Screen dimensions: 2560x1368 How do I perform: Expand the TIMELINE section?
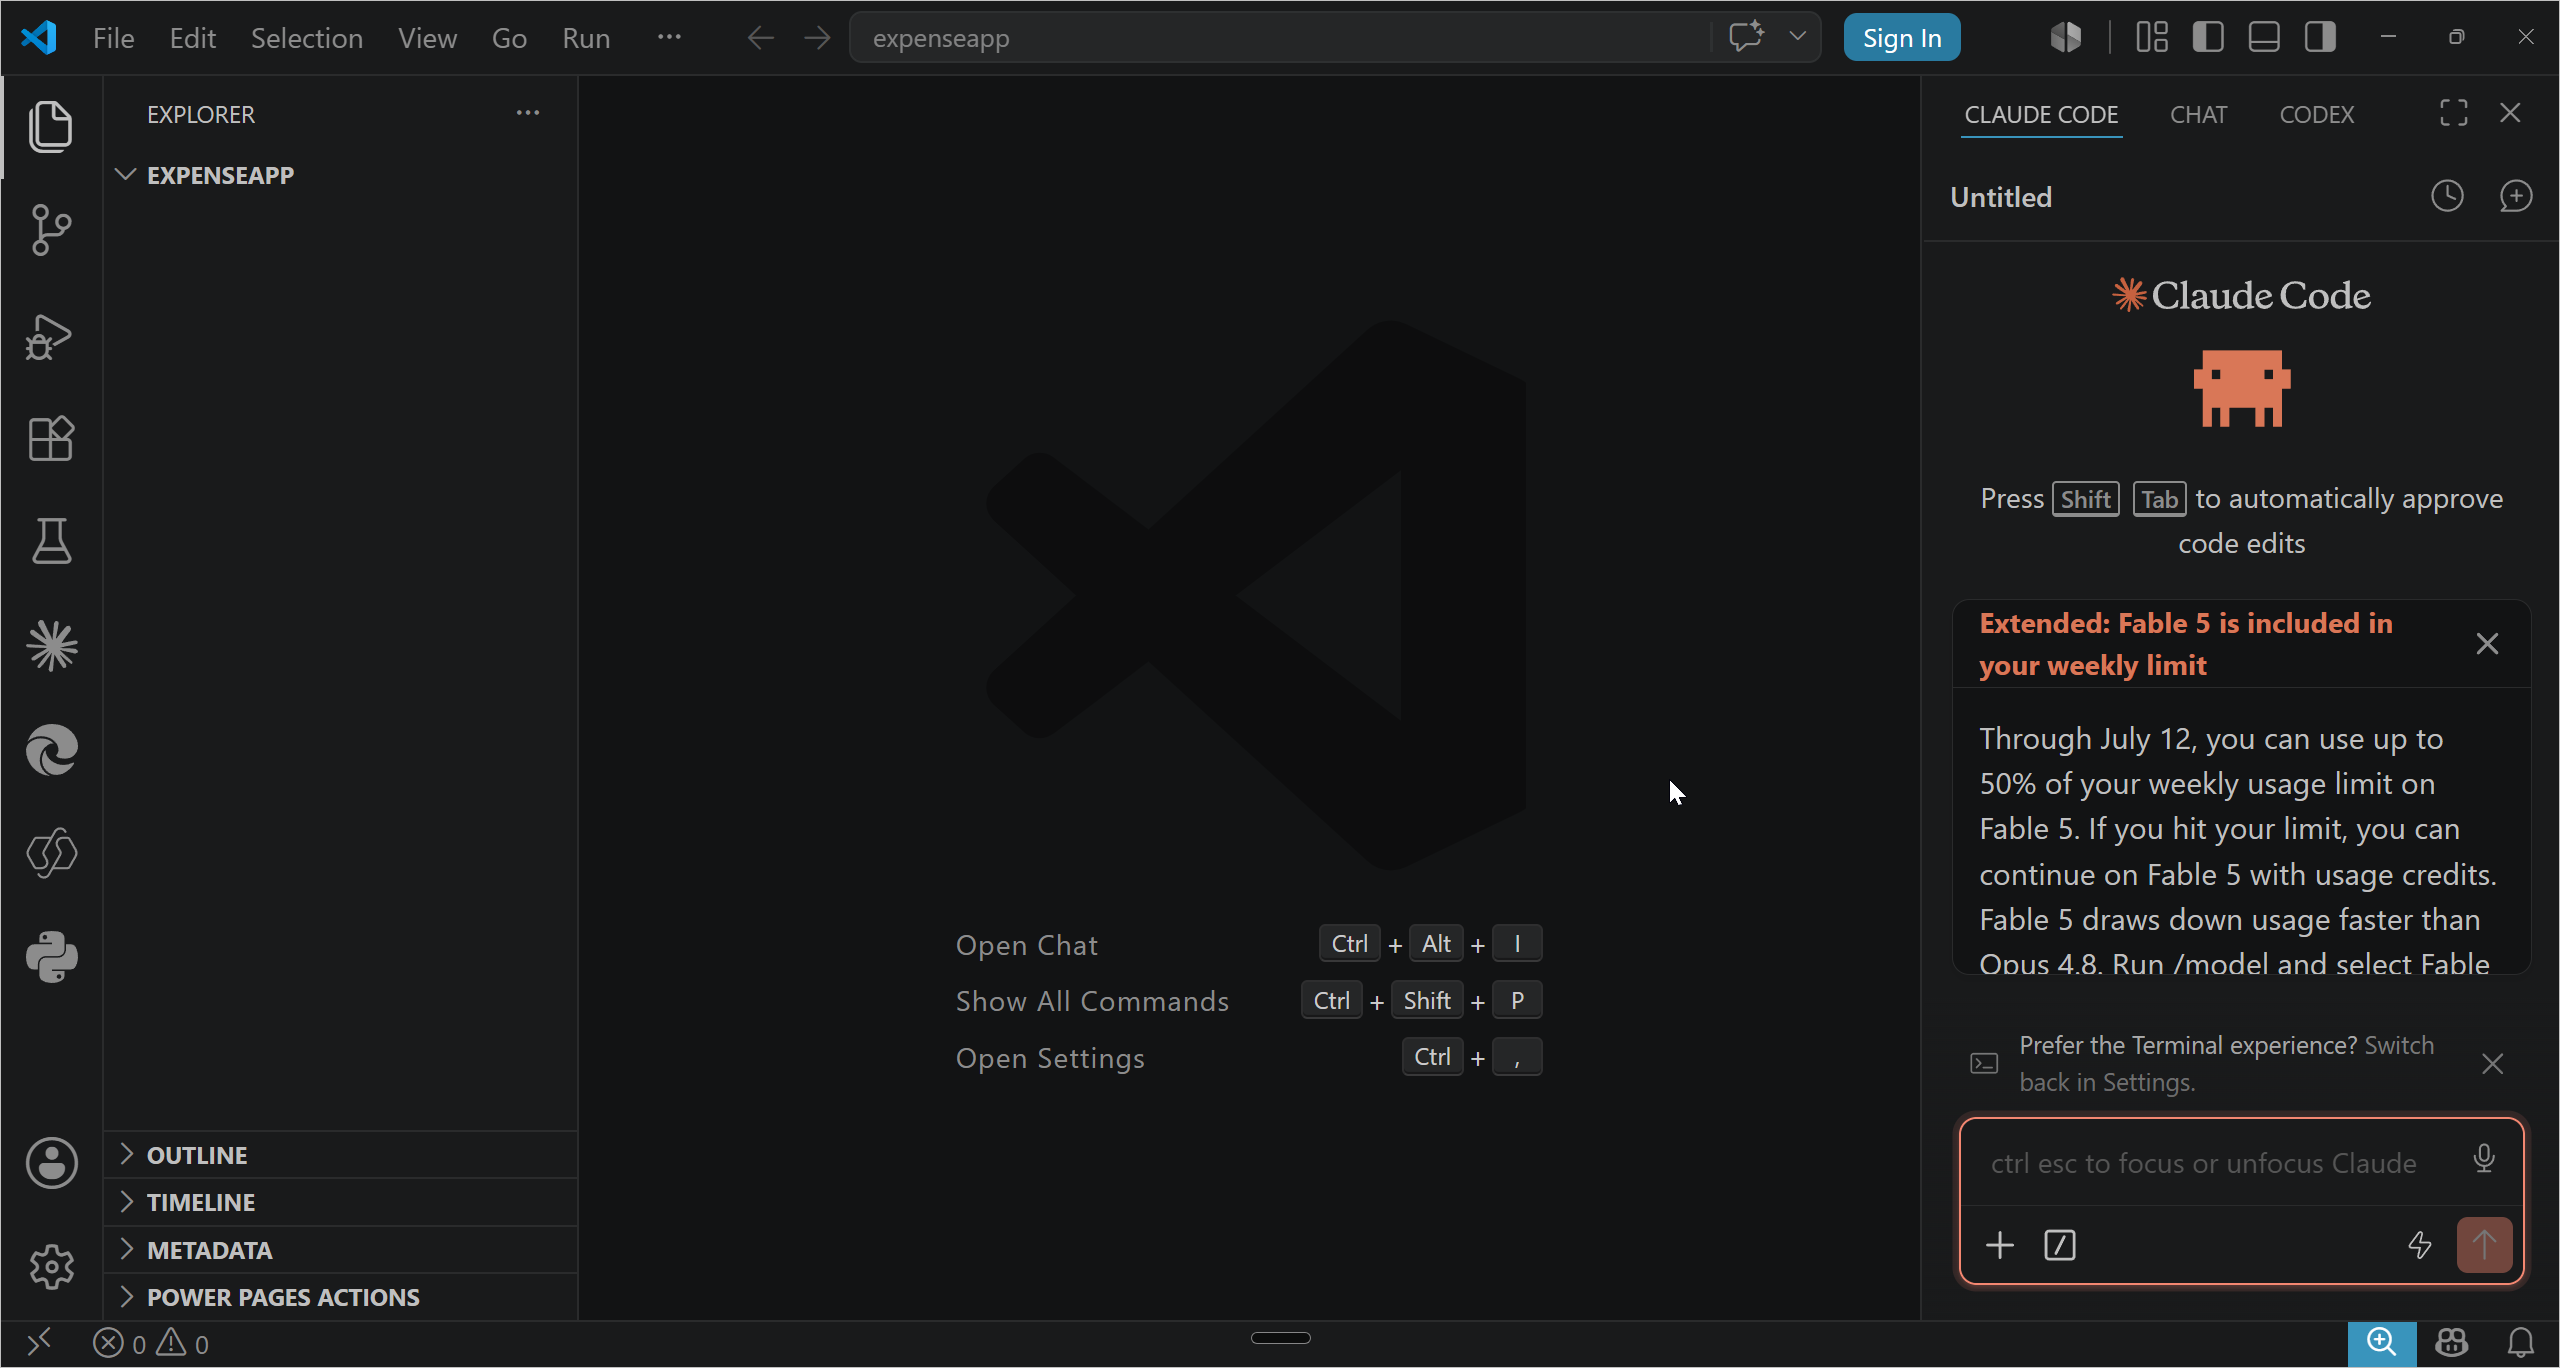340,1202
